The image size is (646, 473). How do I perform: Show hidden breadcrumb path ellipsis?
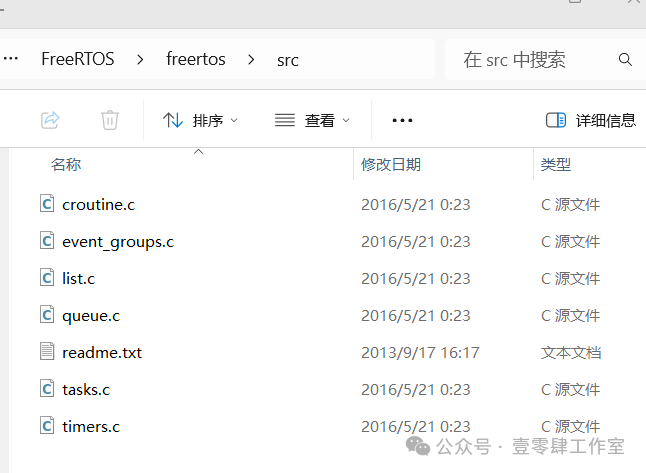coord(11,59)
